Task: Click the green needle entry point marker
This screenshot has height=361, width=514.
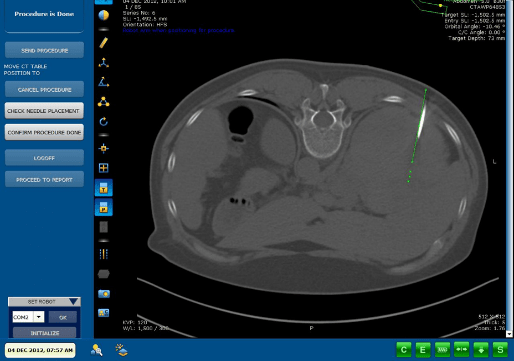Action: (426, 90)
